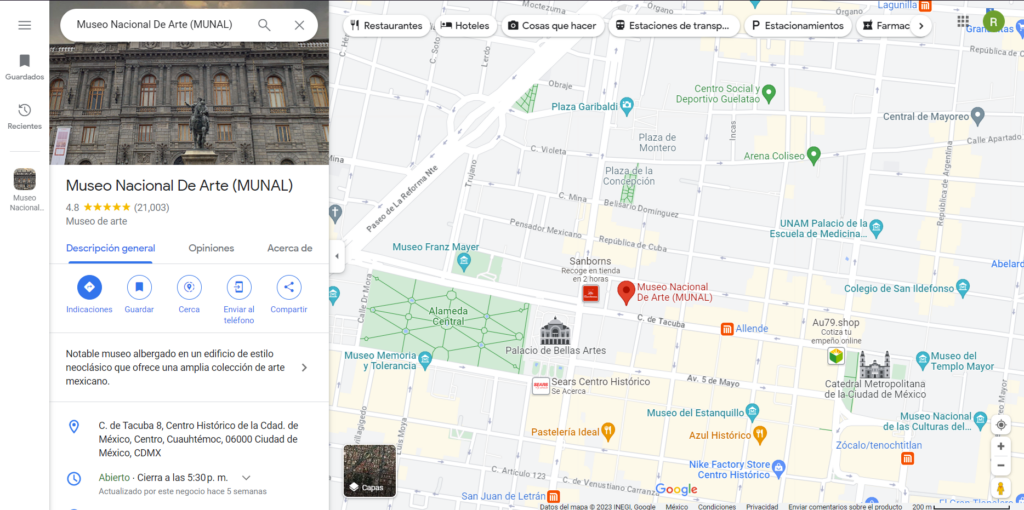The image size is (1024, 510).
Task: Click Museo Memoria y Tolerancia marker
Action: click(425, 359)
